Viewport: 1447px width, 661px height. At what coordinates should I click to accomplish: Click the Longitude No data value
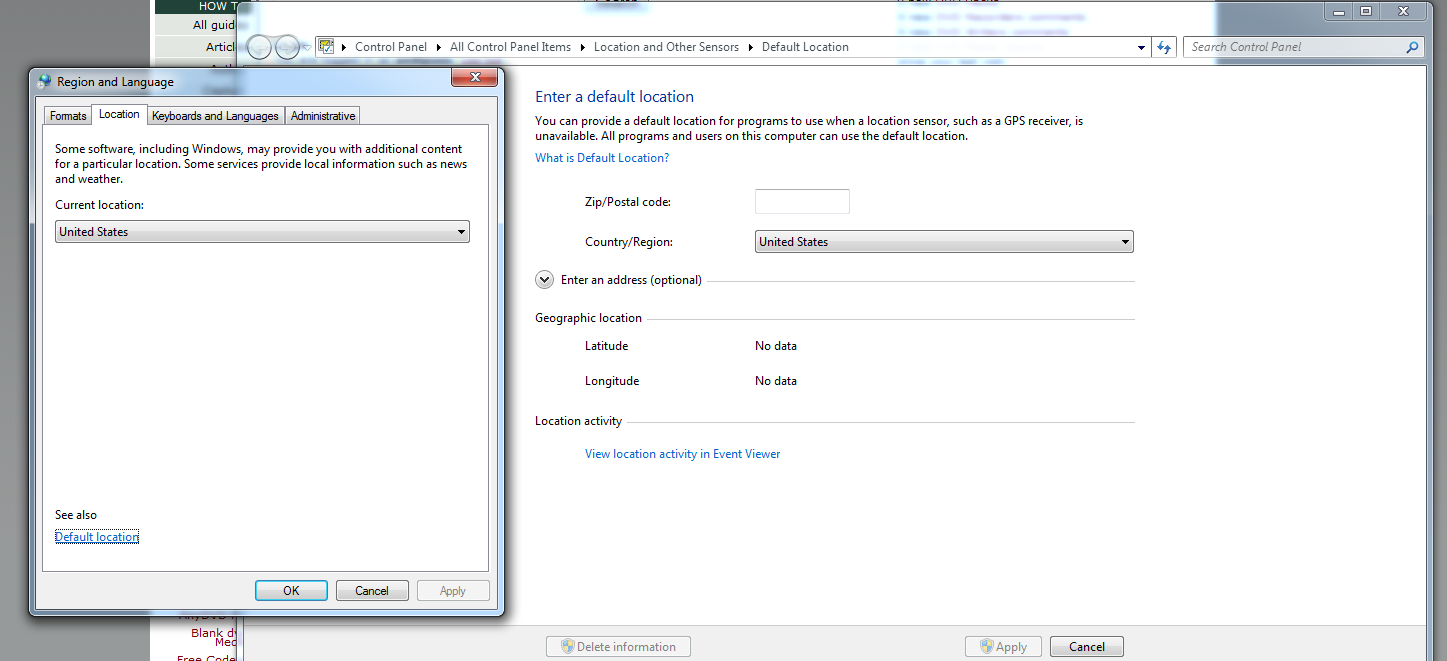(x=776, y=381)
